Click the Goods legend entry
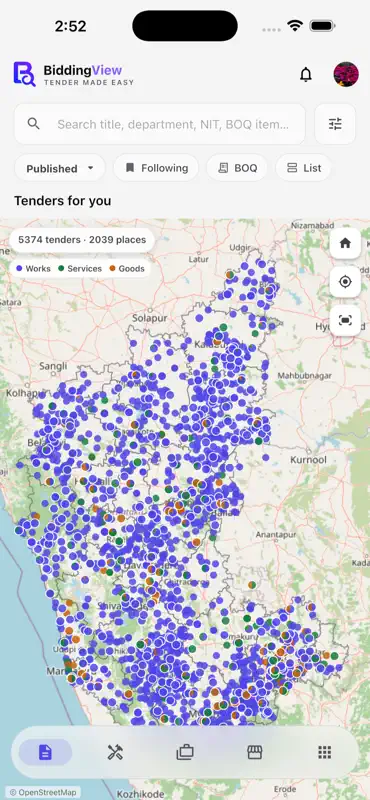Image resolution: width=370 pixels, height=800 pixels. (x=127, y=268)
